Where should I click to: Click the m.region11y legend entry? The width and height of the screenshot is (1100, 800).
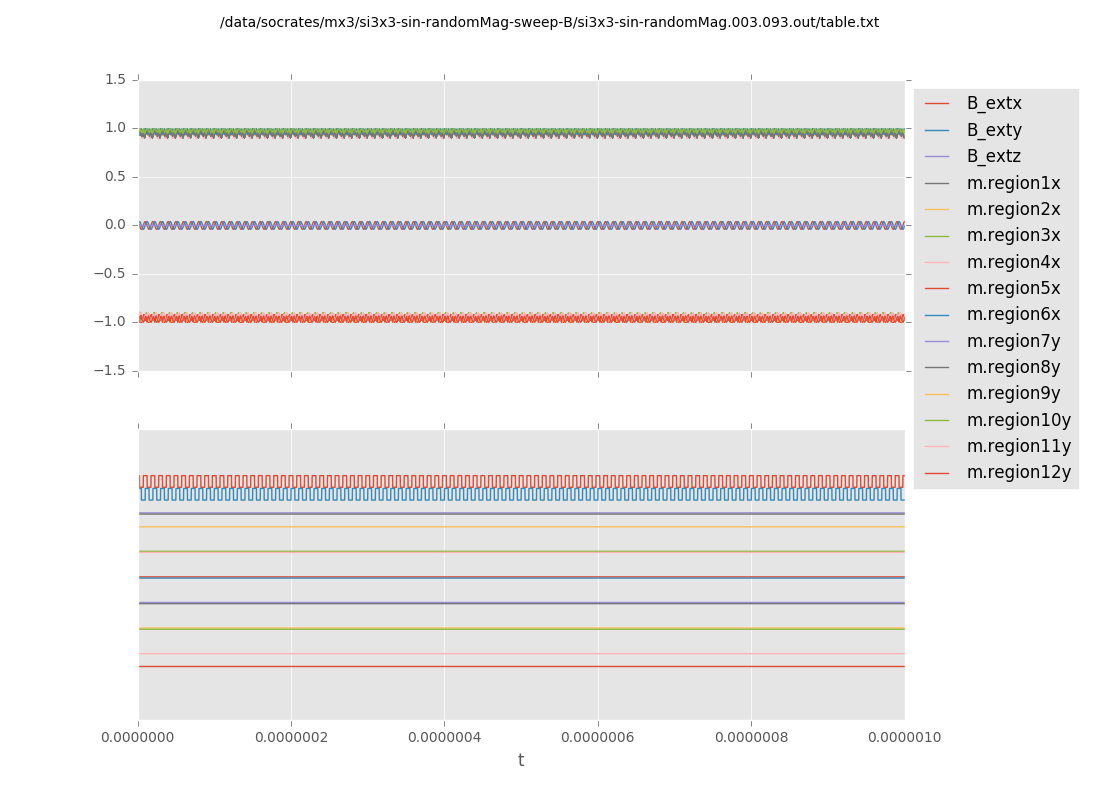1017,446
